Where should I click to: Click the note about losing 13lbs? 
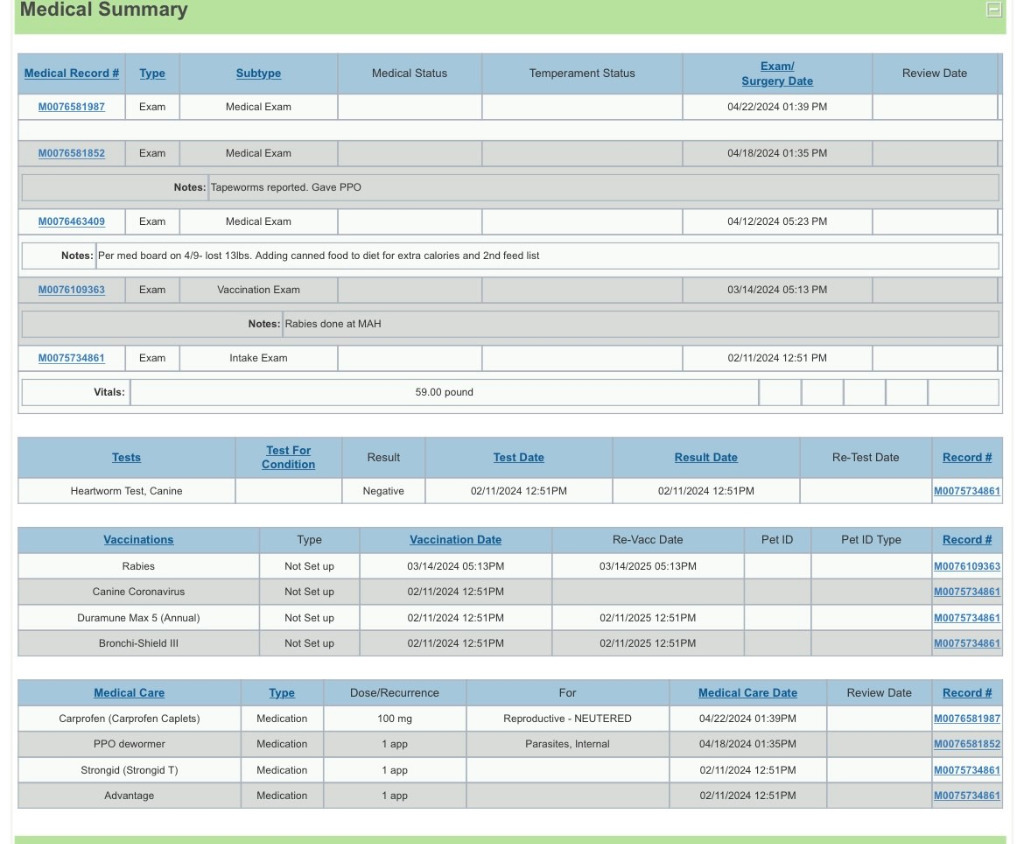[x=319, y=255]
